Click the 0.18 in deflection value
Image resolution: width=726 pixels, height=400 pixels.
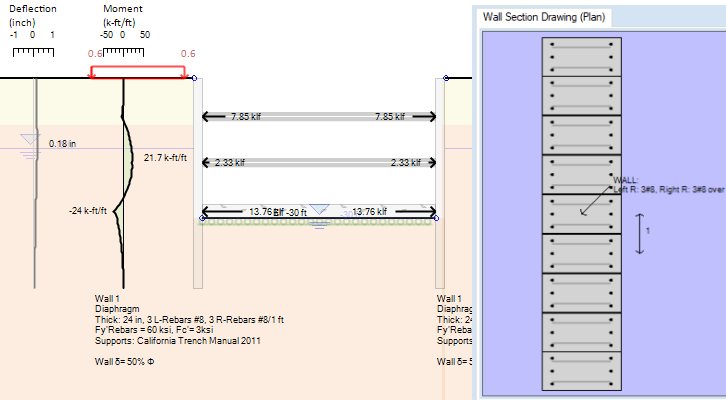tap(63, 144)
